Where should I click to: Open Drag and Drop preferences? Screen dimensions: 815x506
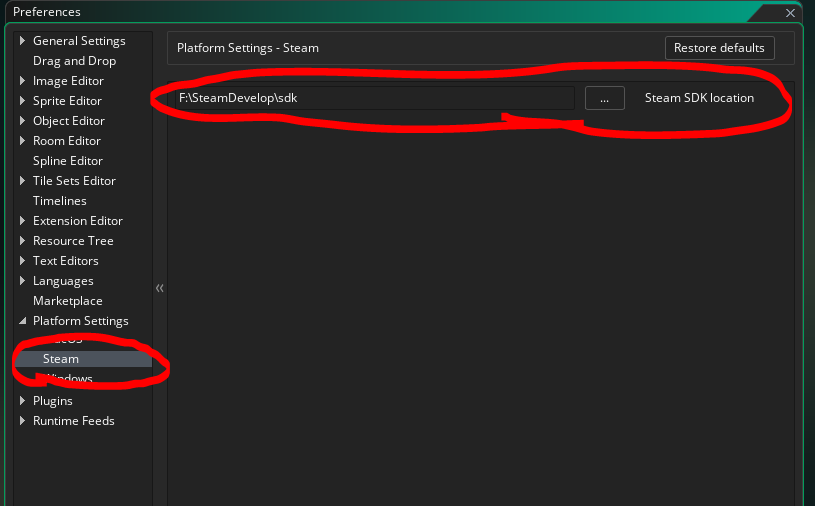click(74, 61)
